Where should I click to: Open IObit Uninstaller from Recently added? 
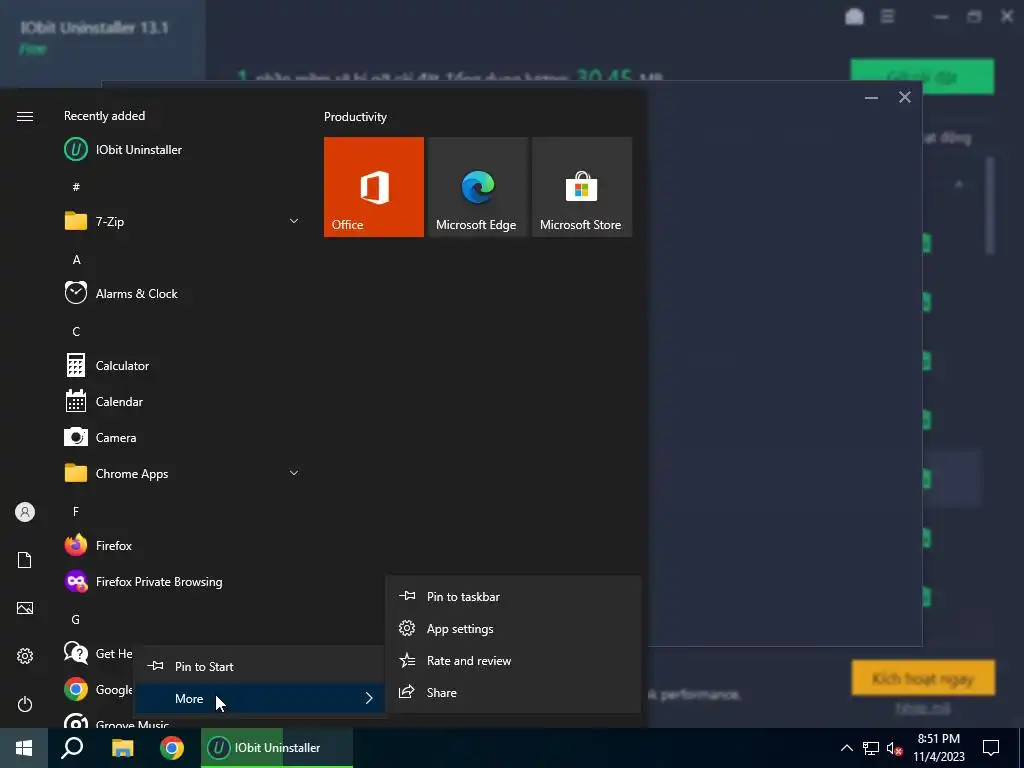[x=183, y=150]
